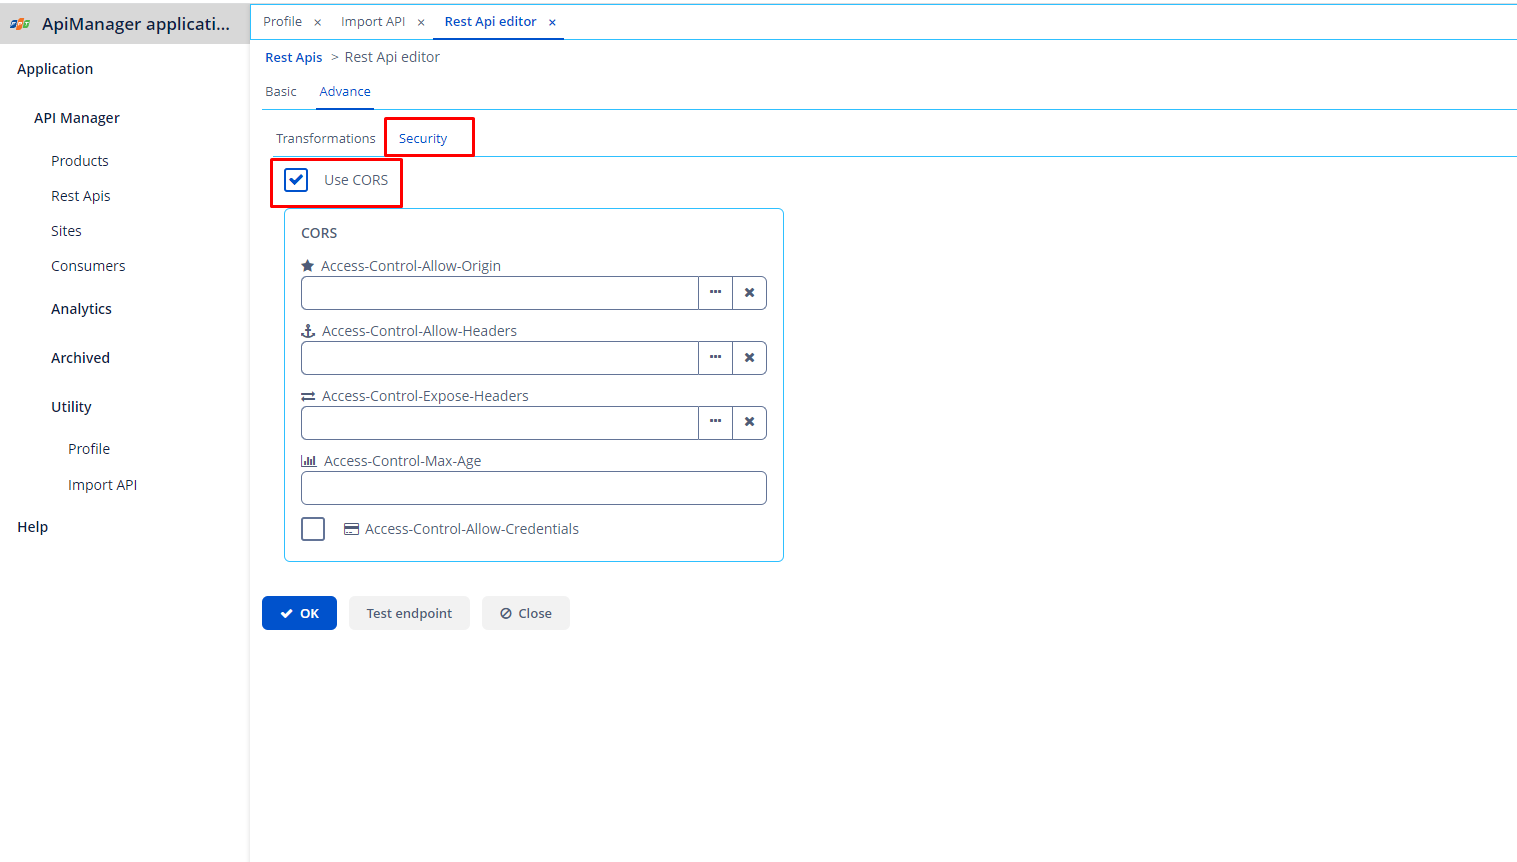Viewport: 1517px width, 862px height.
Task: Open ellipsis picker for Access-Control-Allow-Headers
Action: [715, 358]
